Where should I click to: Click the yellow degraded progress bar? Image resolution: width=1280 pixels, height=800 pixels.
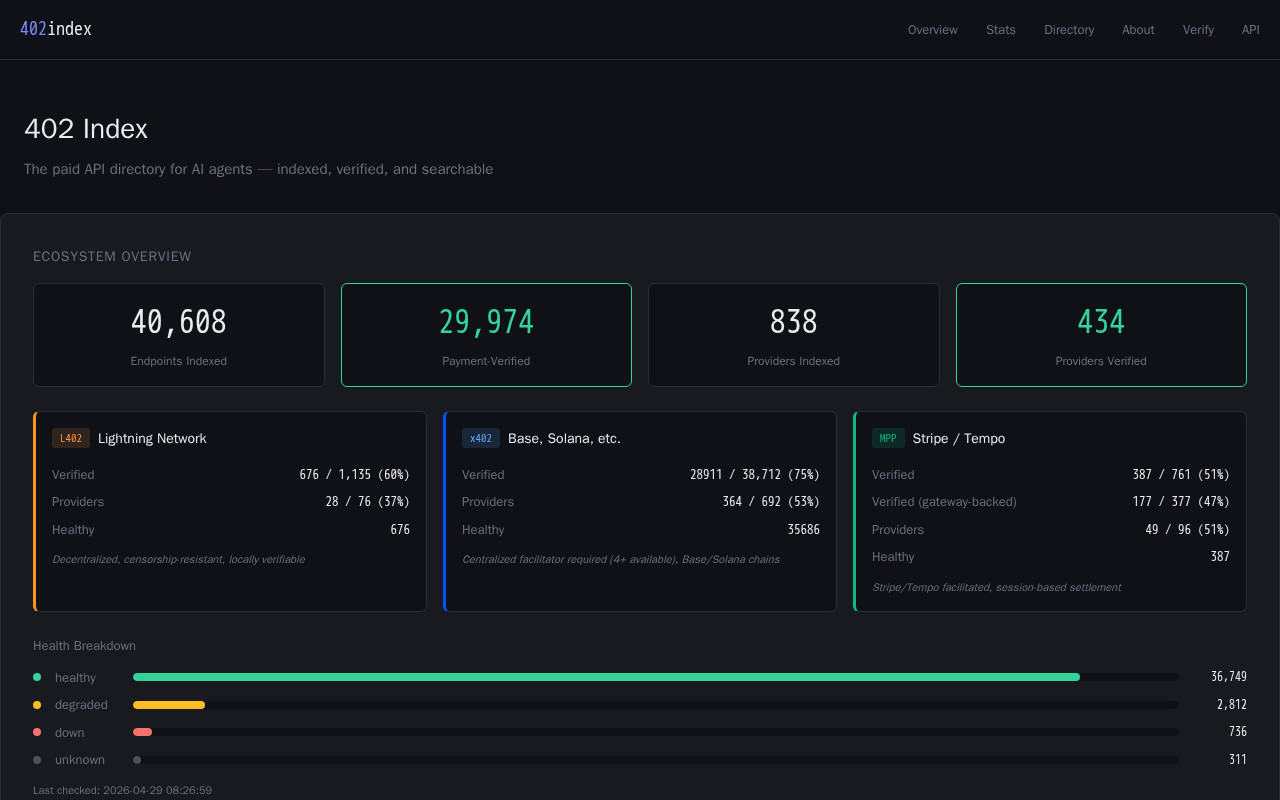tap(169, 705)
